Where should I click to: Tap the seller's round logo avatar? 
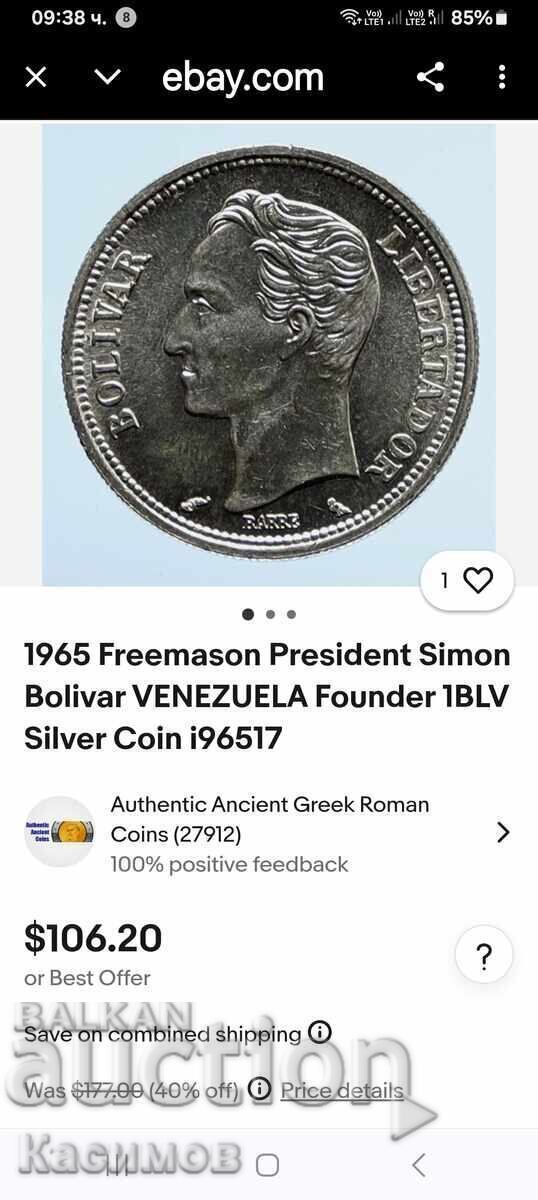point(59,831)
